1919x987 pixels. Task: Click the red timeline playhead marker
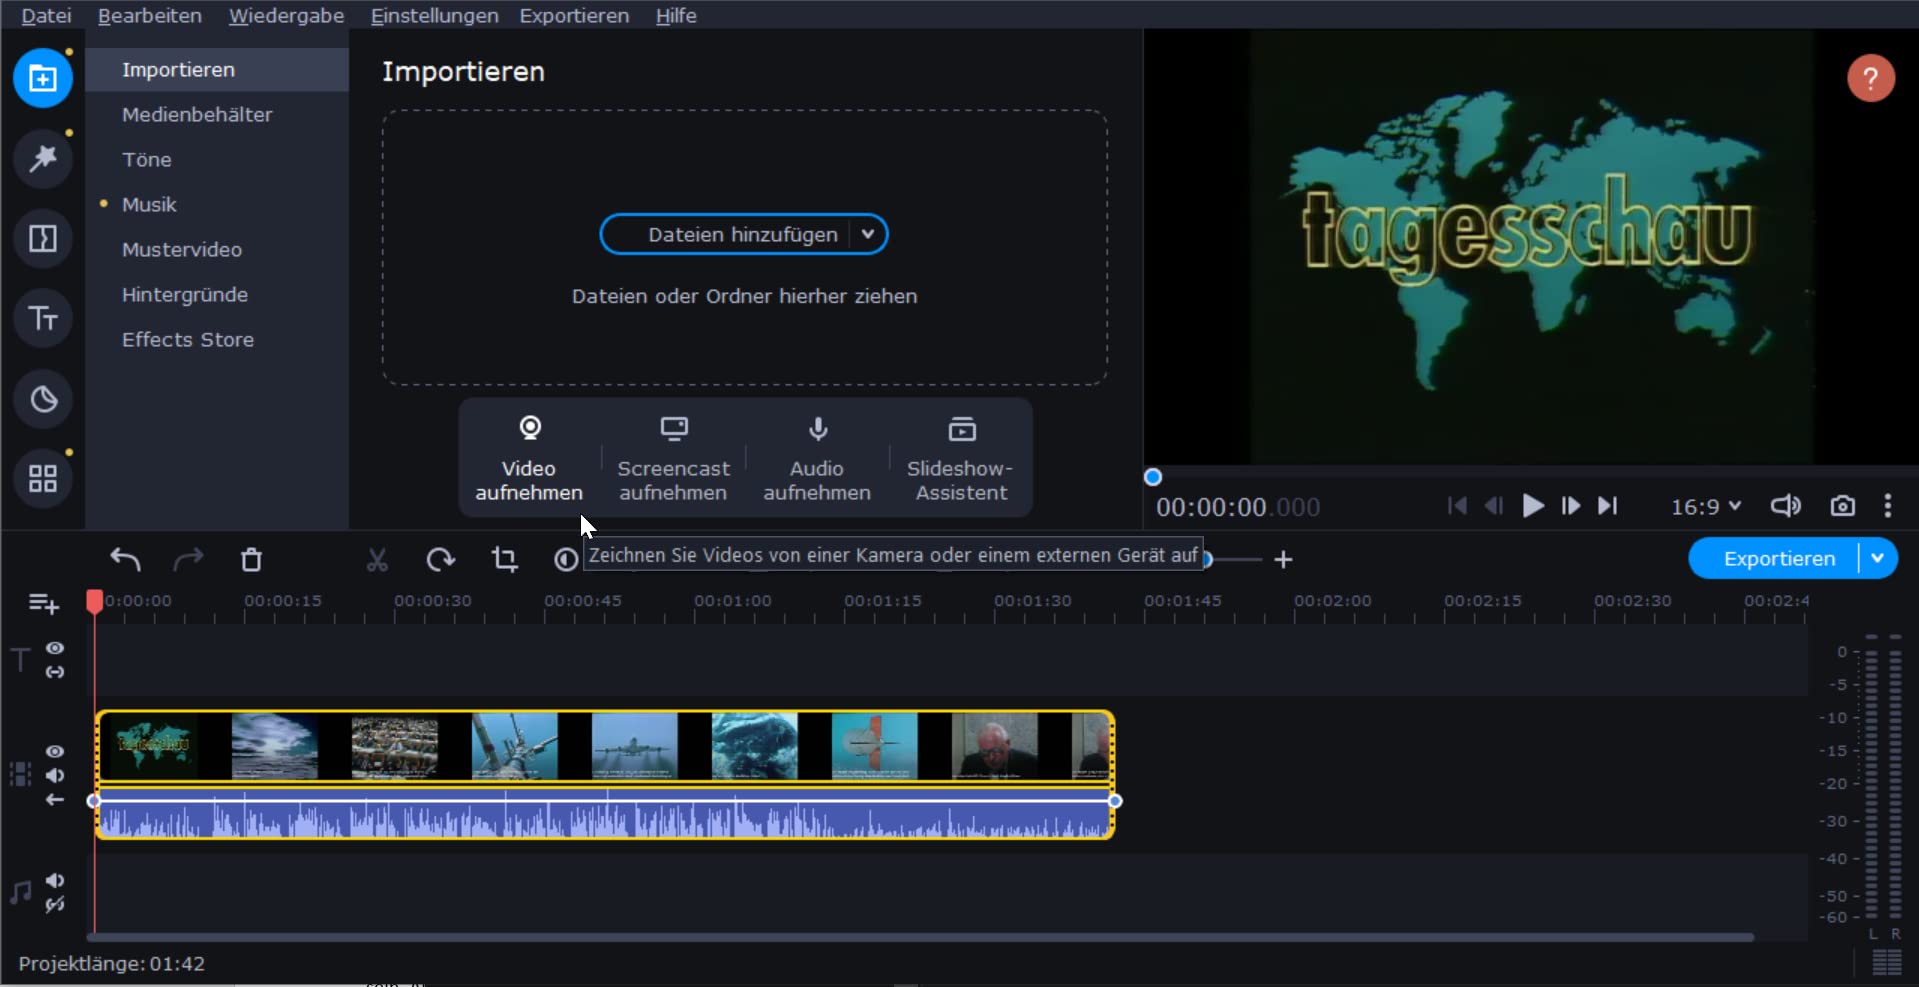click(94, 600)
